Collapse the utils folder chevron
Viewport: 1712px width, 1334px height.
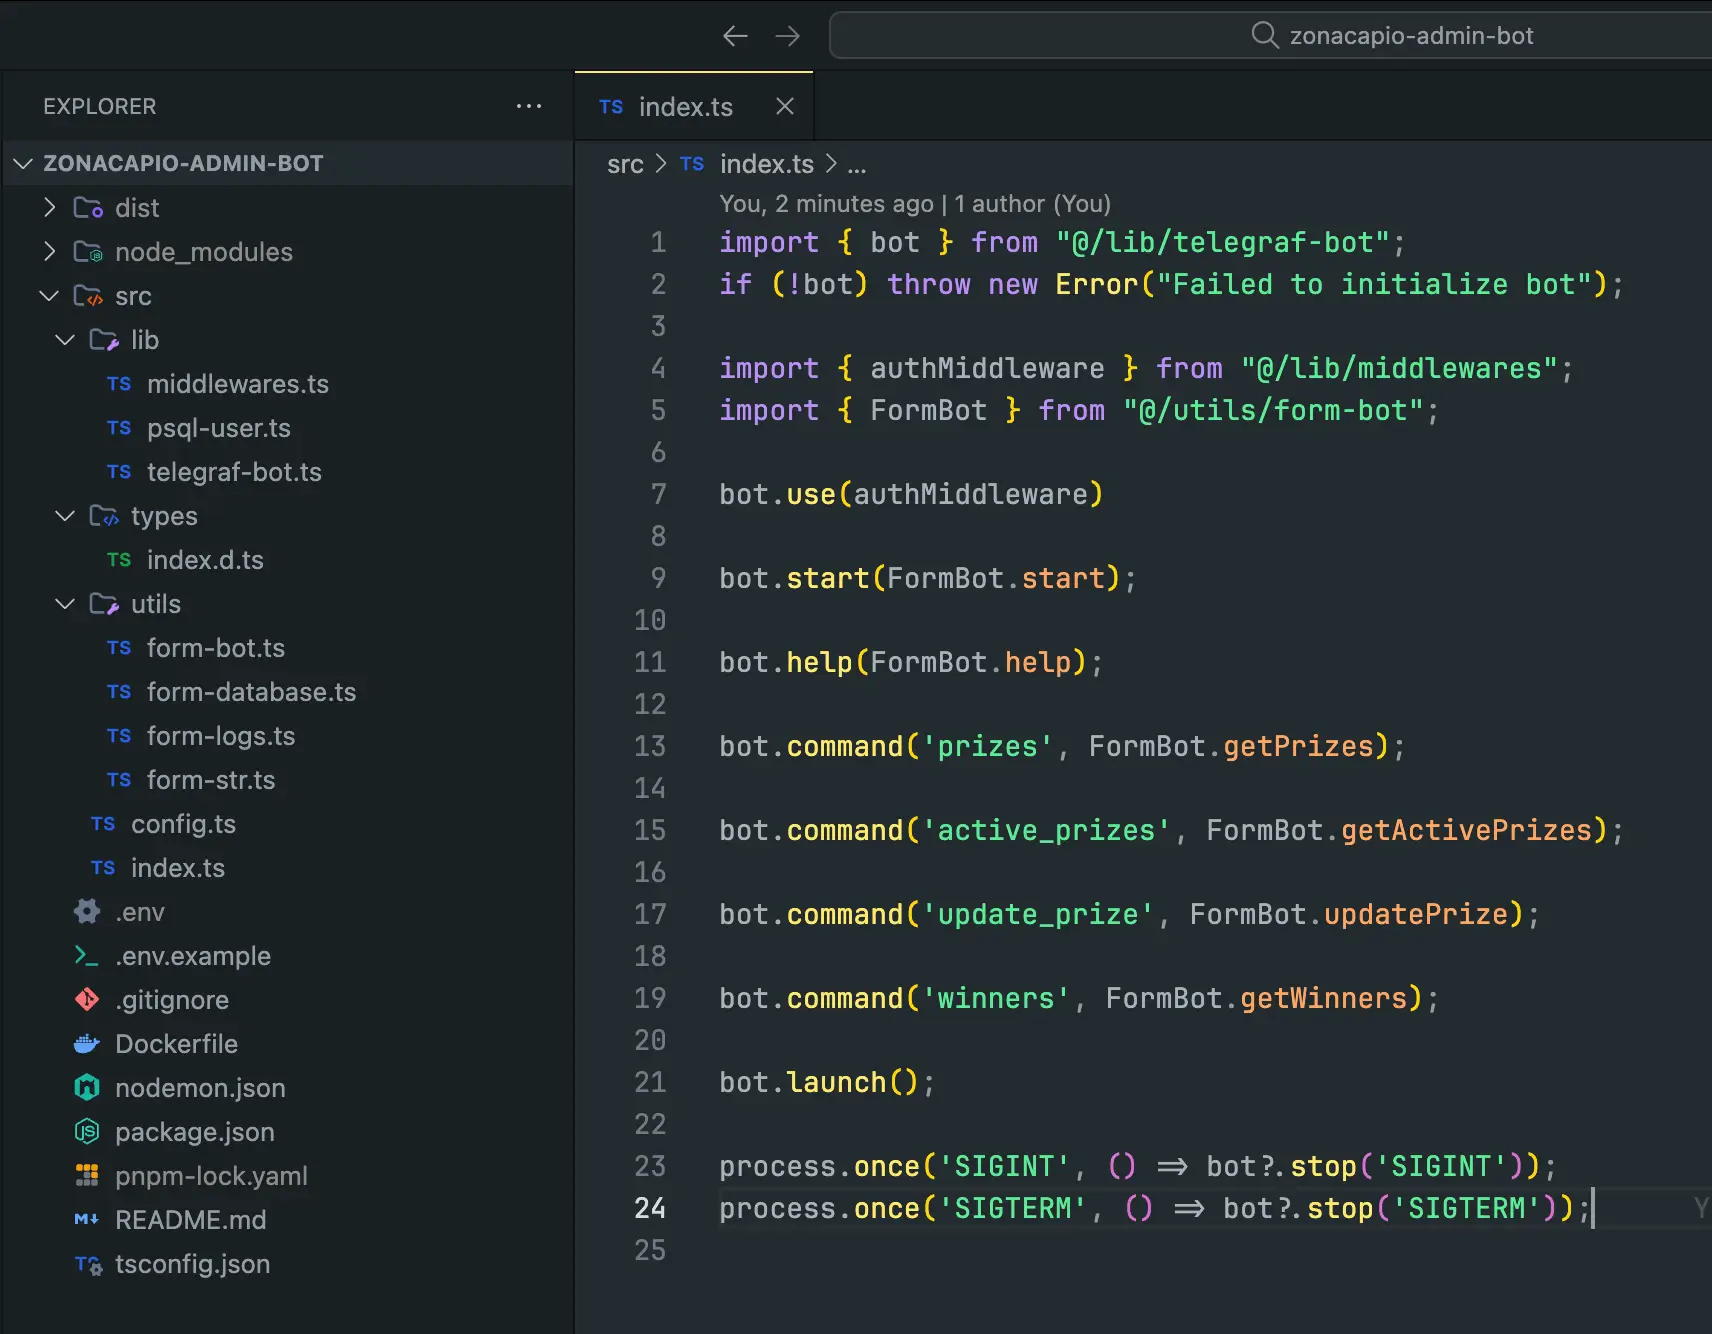coord(65,603)
